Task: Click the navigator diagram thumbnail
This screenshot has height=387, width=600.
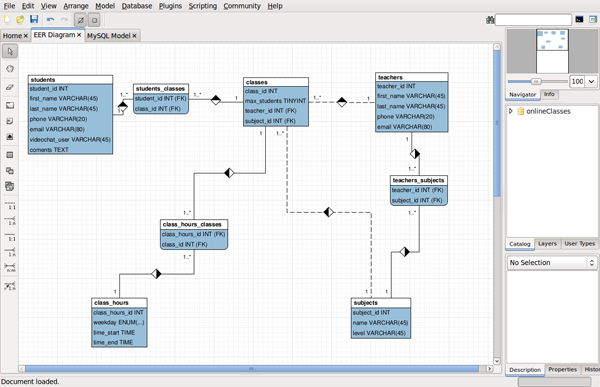Action: (x=552, y=40)
